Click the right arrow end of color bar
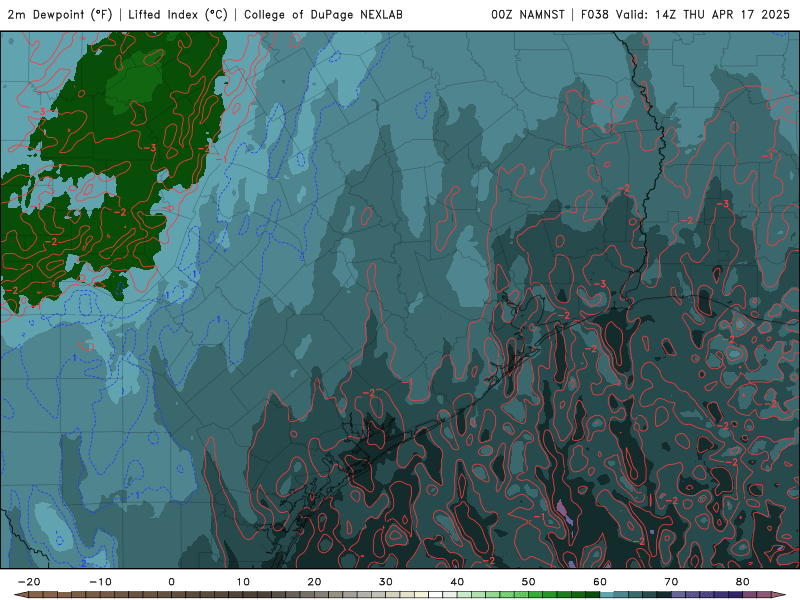 779,595
